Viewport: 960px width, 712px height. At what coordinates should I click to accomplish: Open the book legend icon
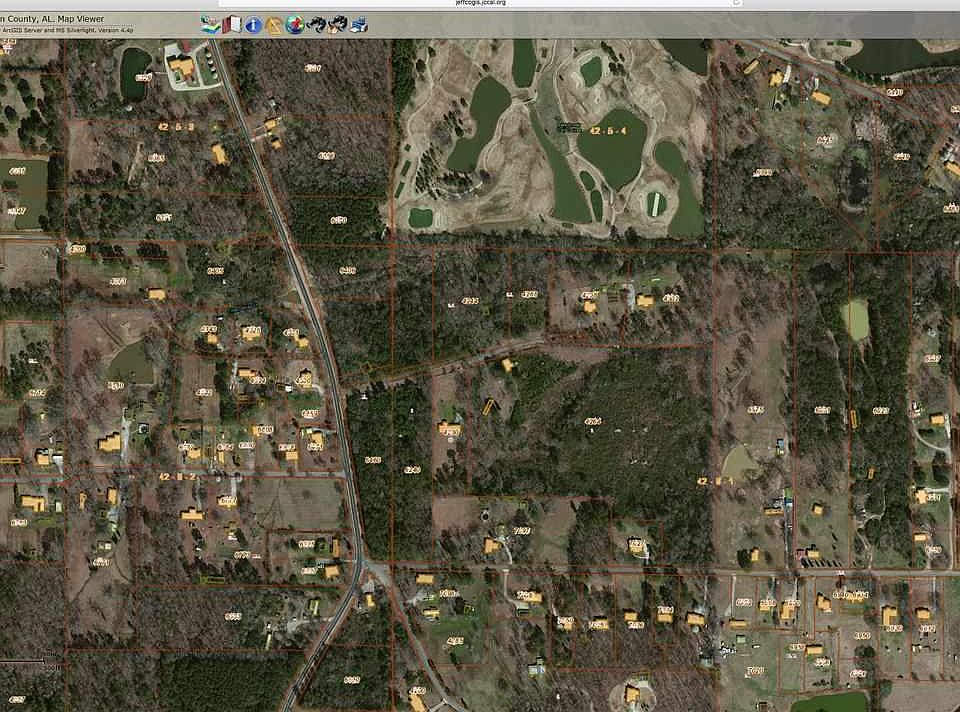click(231, 25)
